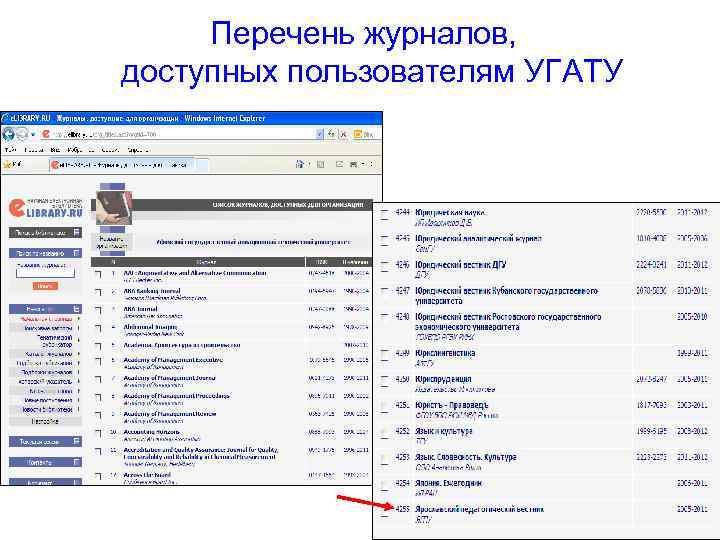720x540 pixels.
Task: Open Accreditation and Quality Assurance journal link
Action: click(x=201, y=453)
